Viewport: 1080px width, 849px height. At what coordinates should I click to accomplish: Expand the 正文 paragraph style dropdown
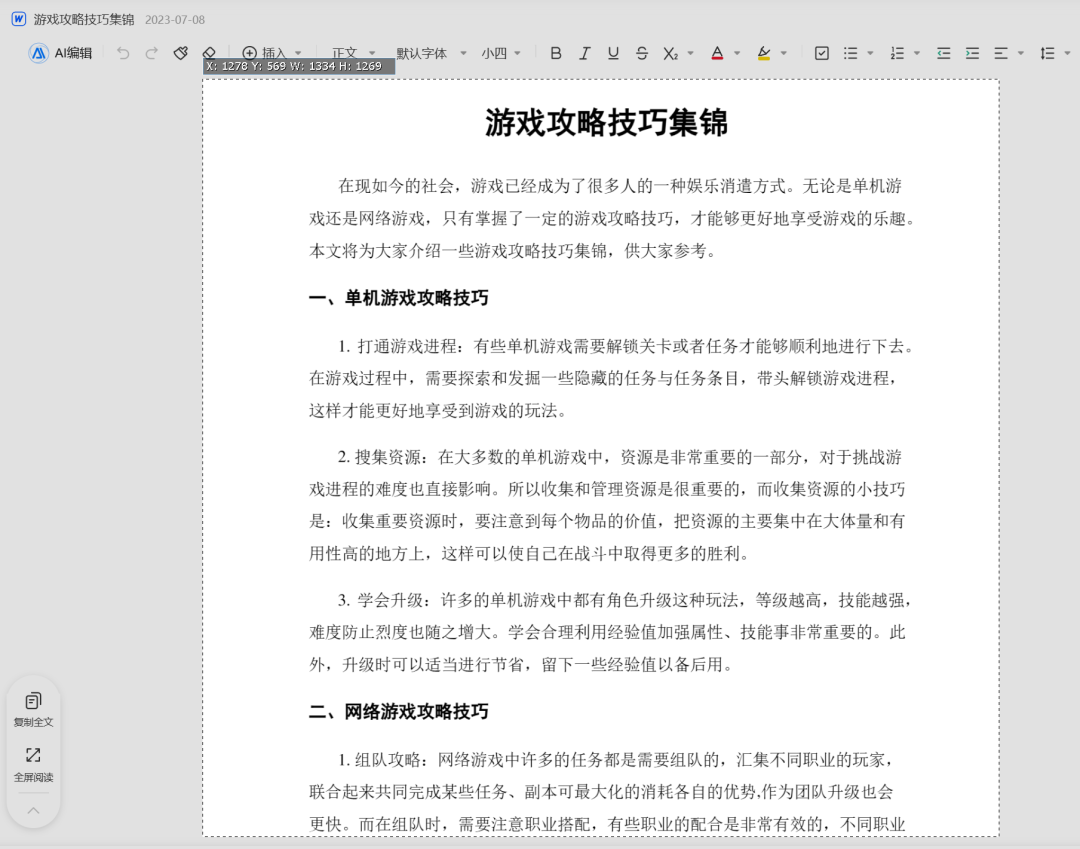pos(353,53)
